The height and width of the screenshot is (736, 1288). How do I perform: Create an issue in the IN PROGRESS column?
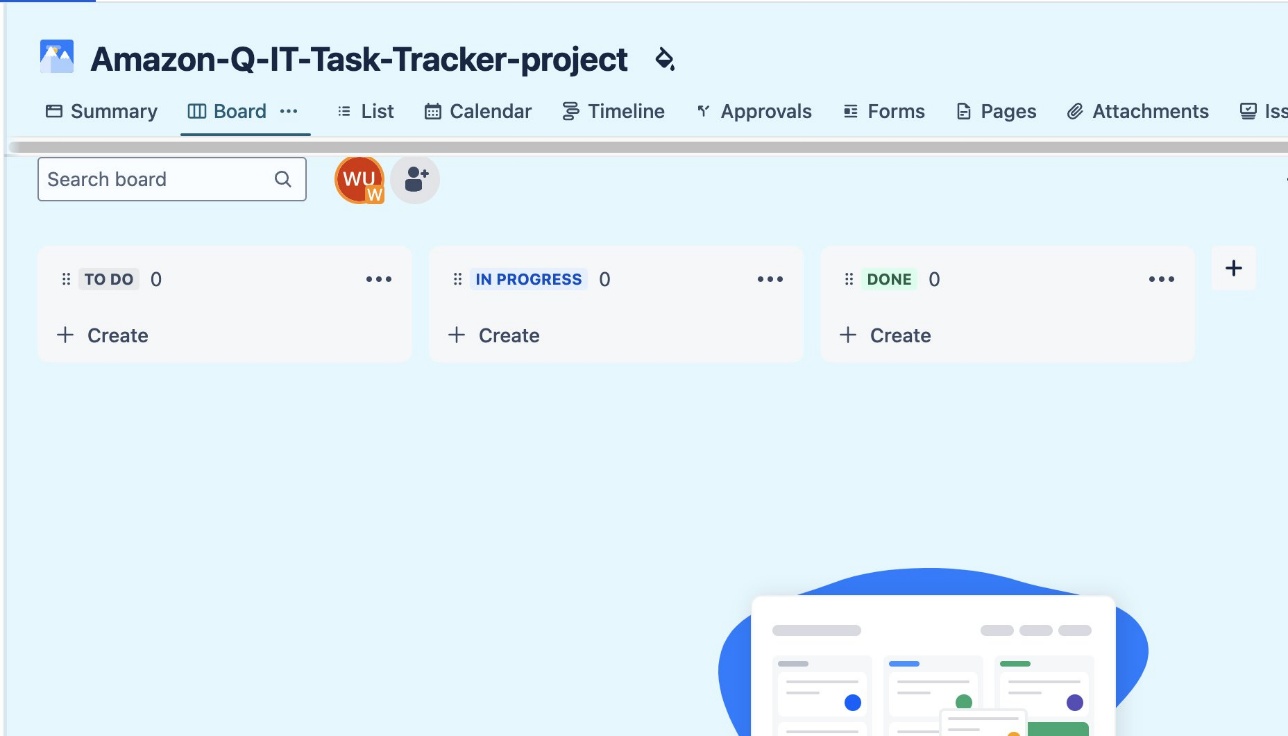pos(494,335)
